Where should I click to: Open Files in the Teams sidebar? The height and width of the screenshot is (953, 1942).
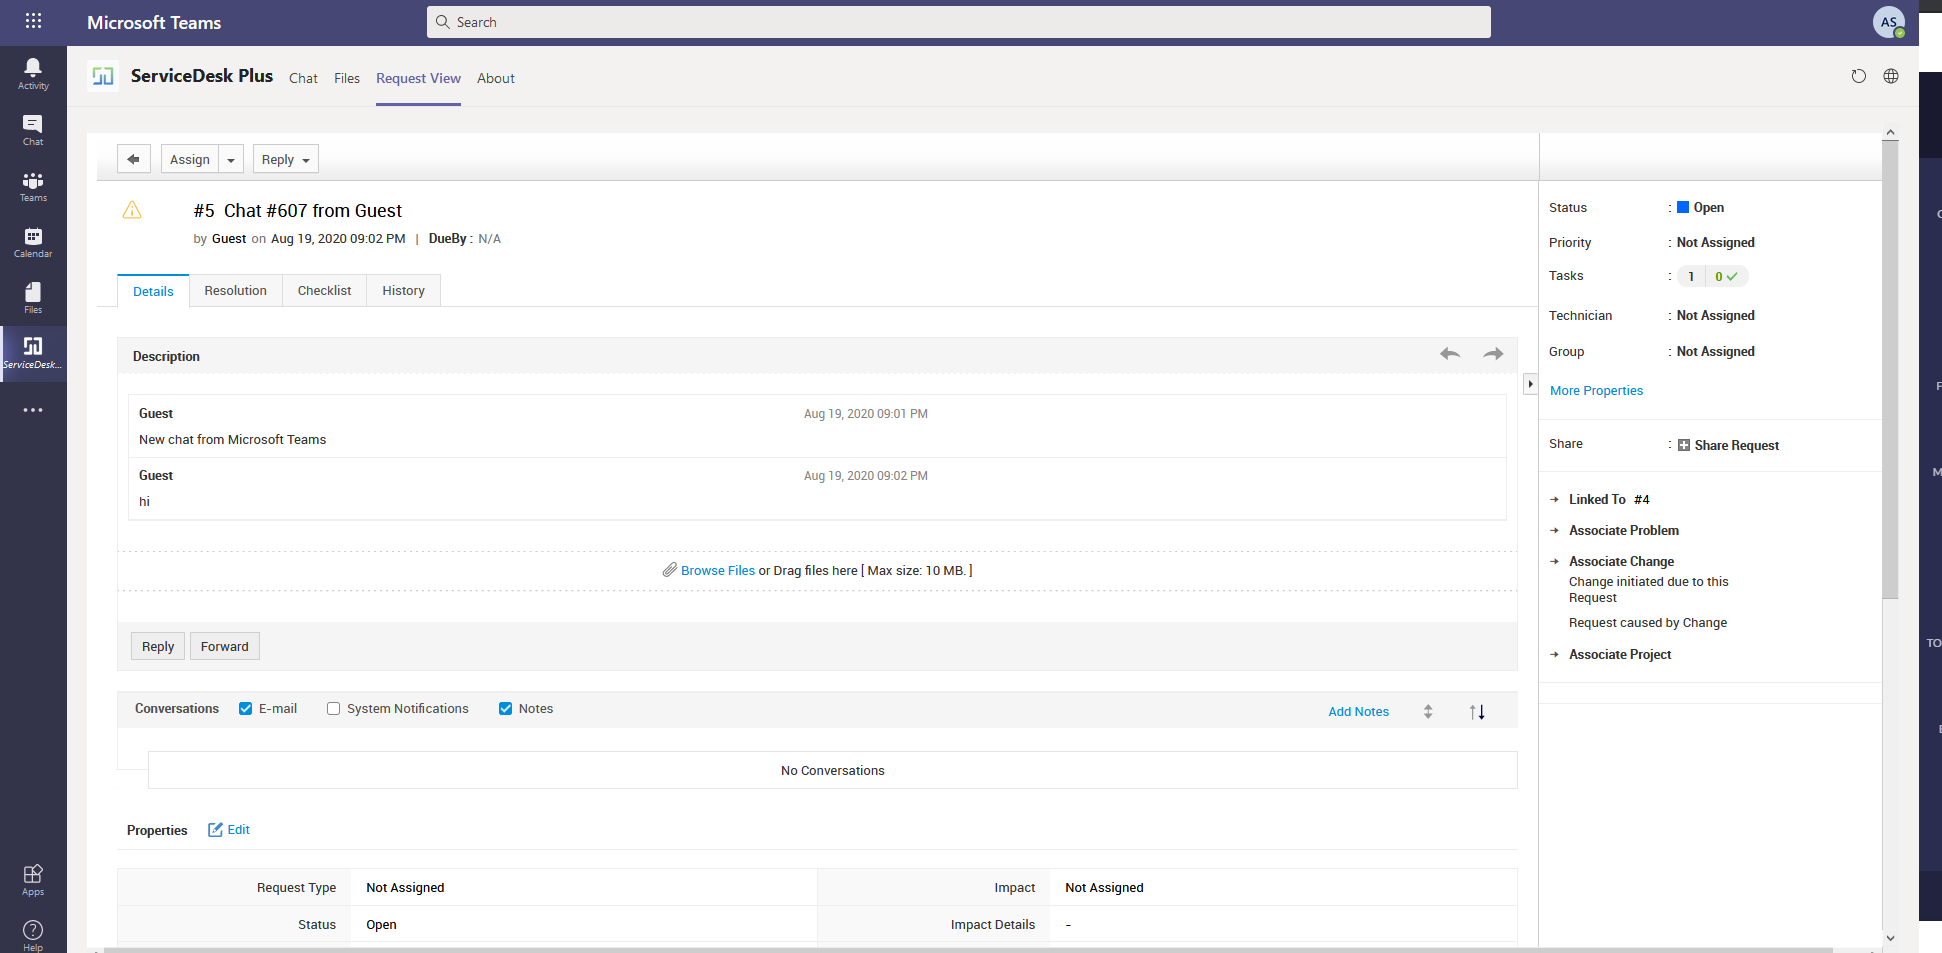33,298
